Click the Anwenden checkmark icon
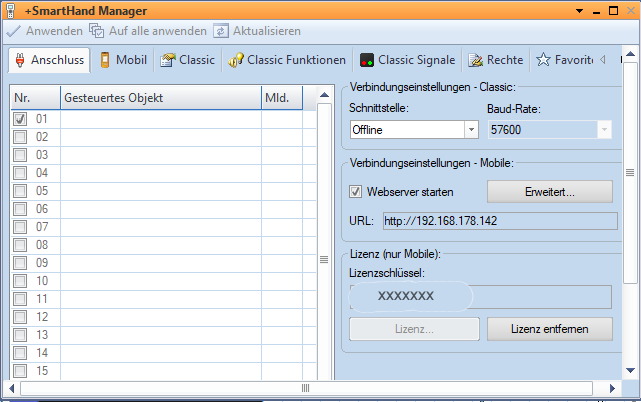 (x=13, y=31)
